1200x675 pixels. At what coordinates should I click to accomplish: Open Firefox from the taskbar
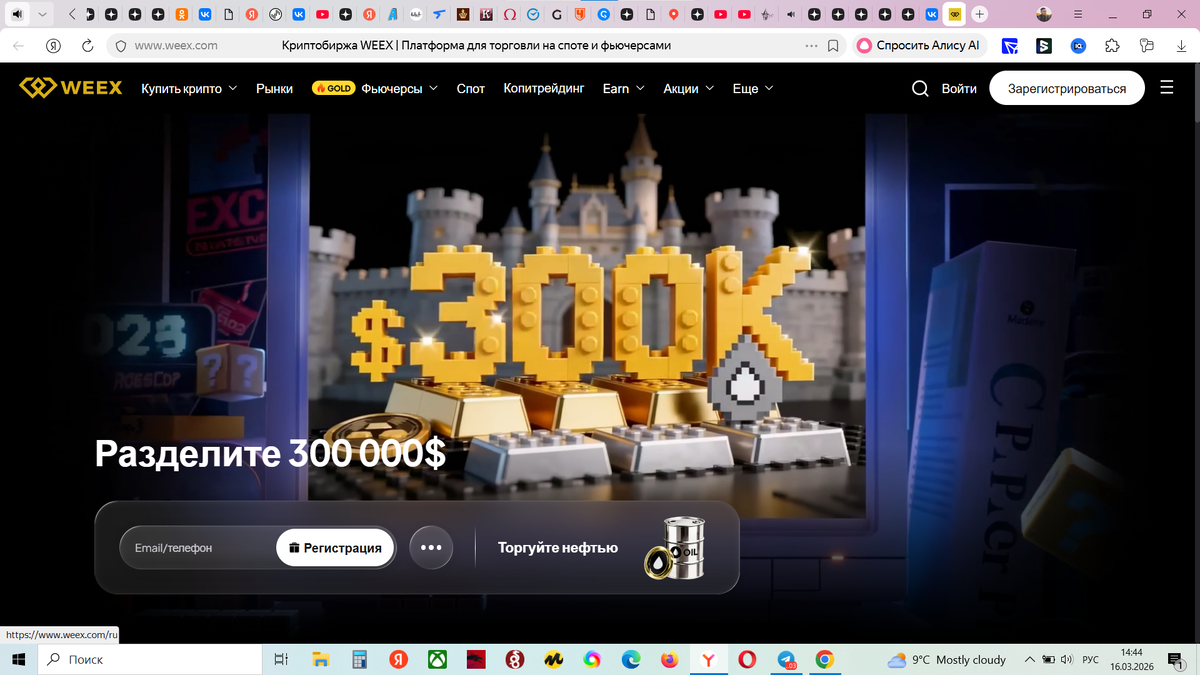point(670,659)
